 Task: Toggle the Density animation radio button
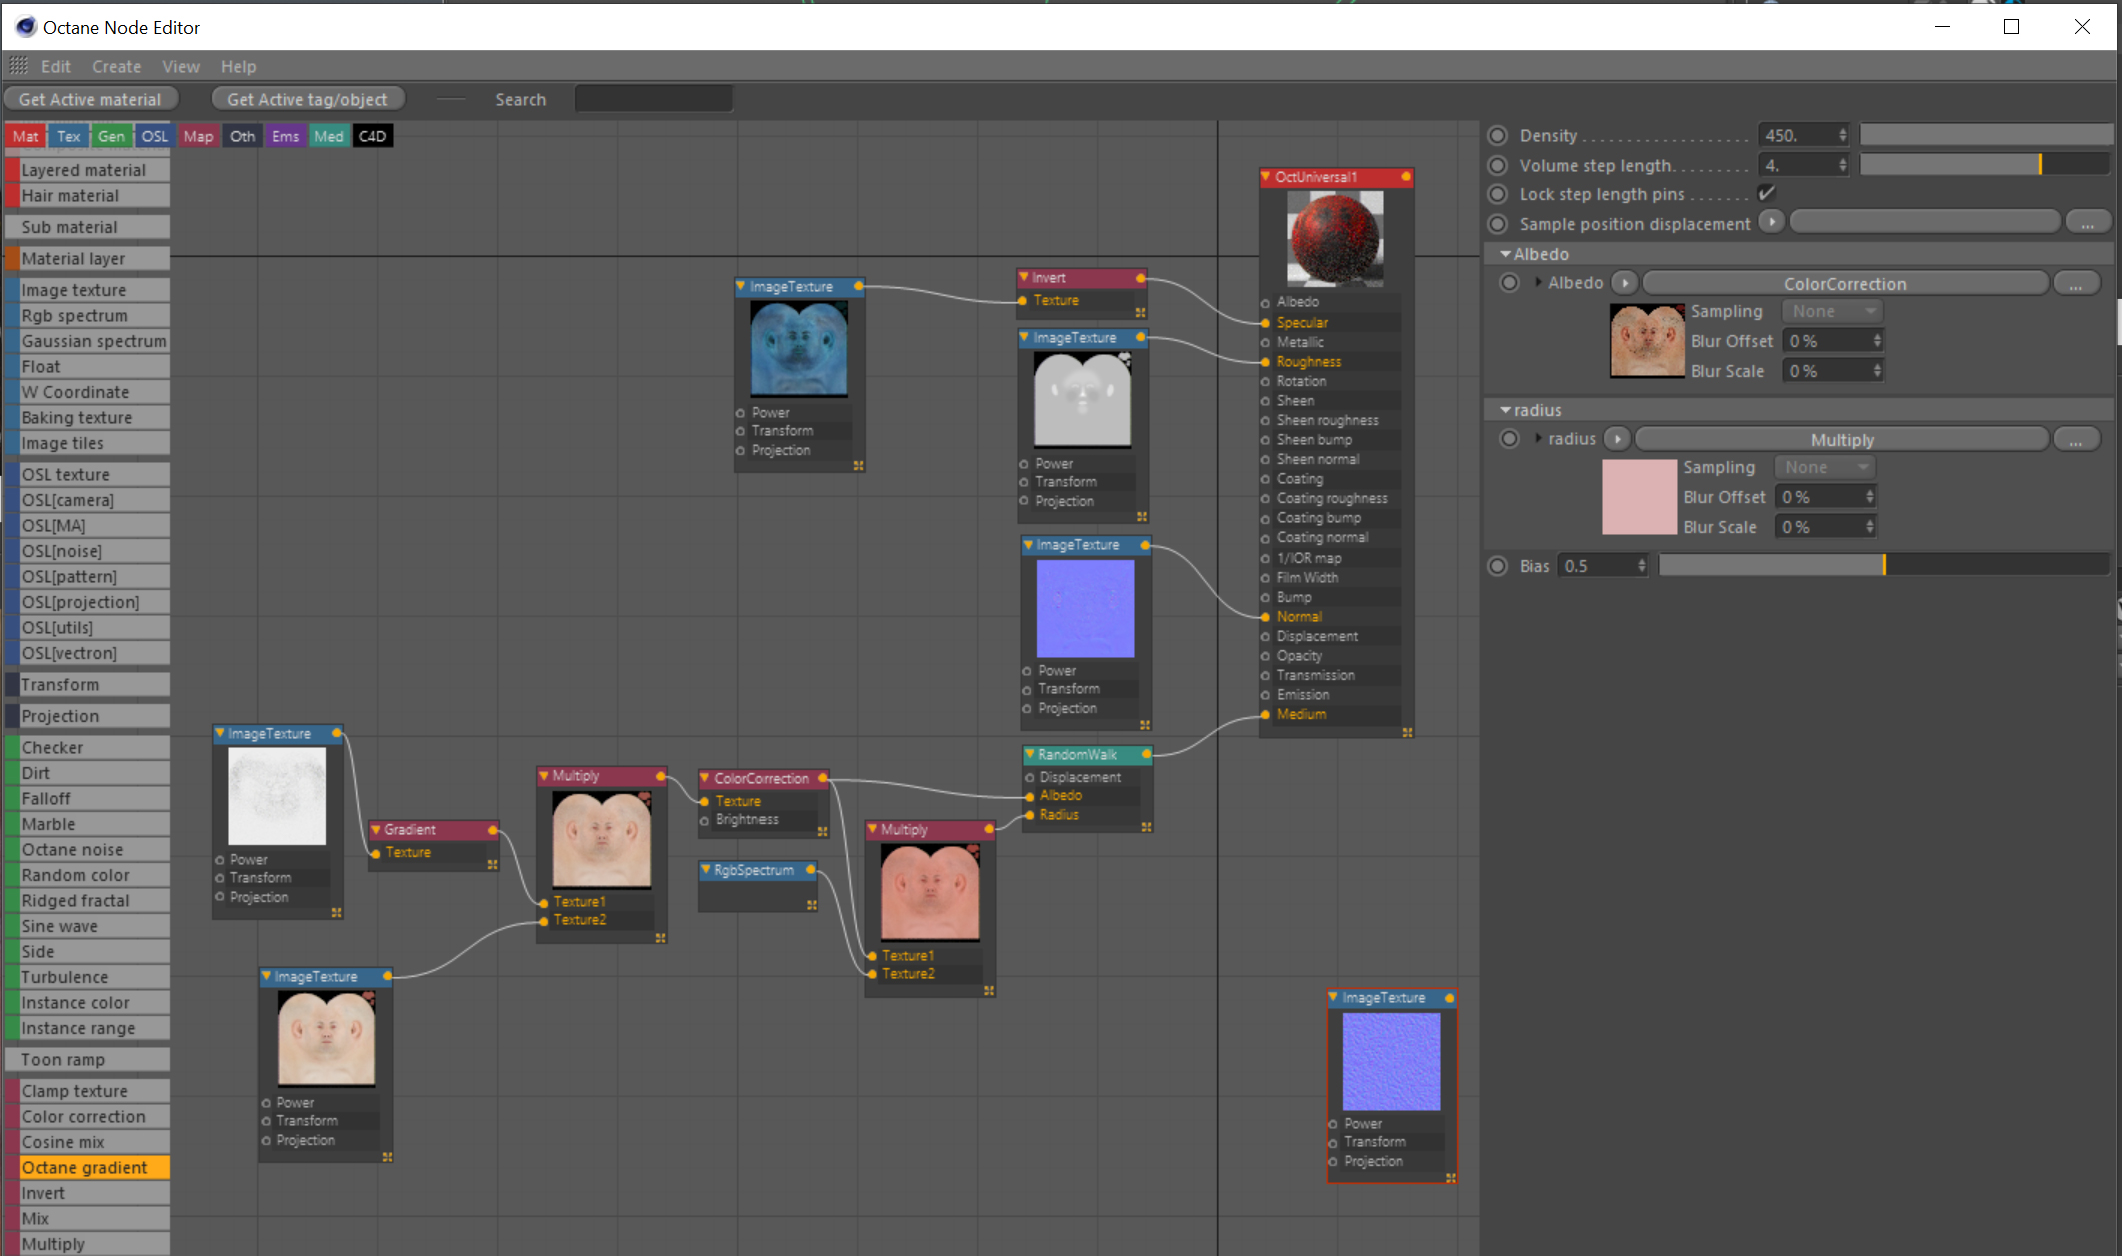click(1497, 135)
